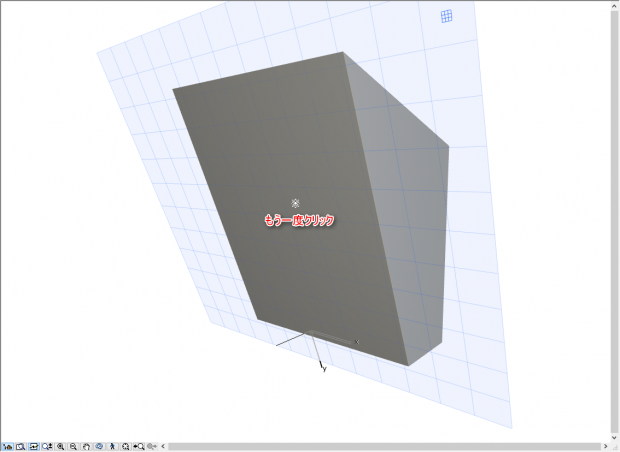The height and width of the screenshot is (452, 620).
Task: Click the zoom in magnifier
Action: pyautogui.click(x=60, y=446)
